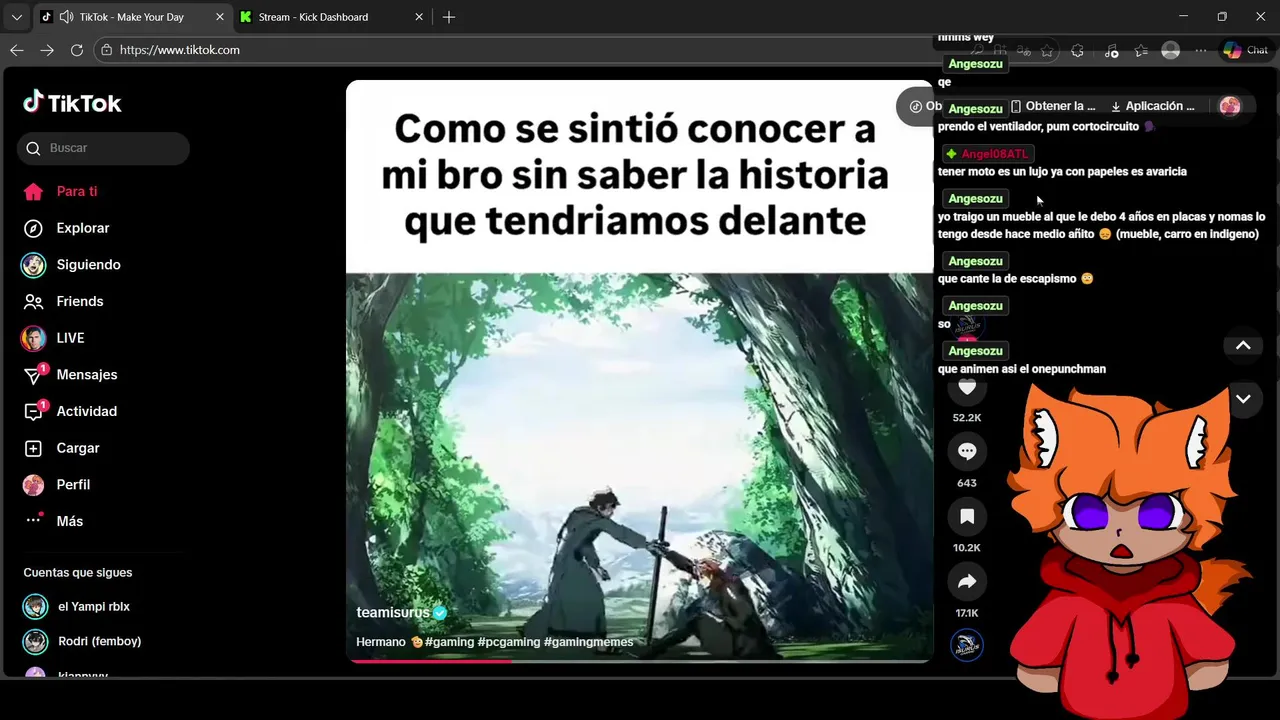Screen dimensions: 1280x720
Task: Click Obtener la app button
Action: (1053, 106)
